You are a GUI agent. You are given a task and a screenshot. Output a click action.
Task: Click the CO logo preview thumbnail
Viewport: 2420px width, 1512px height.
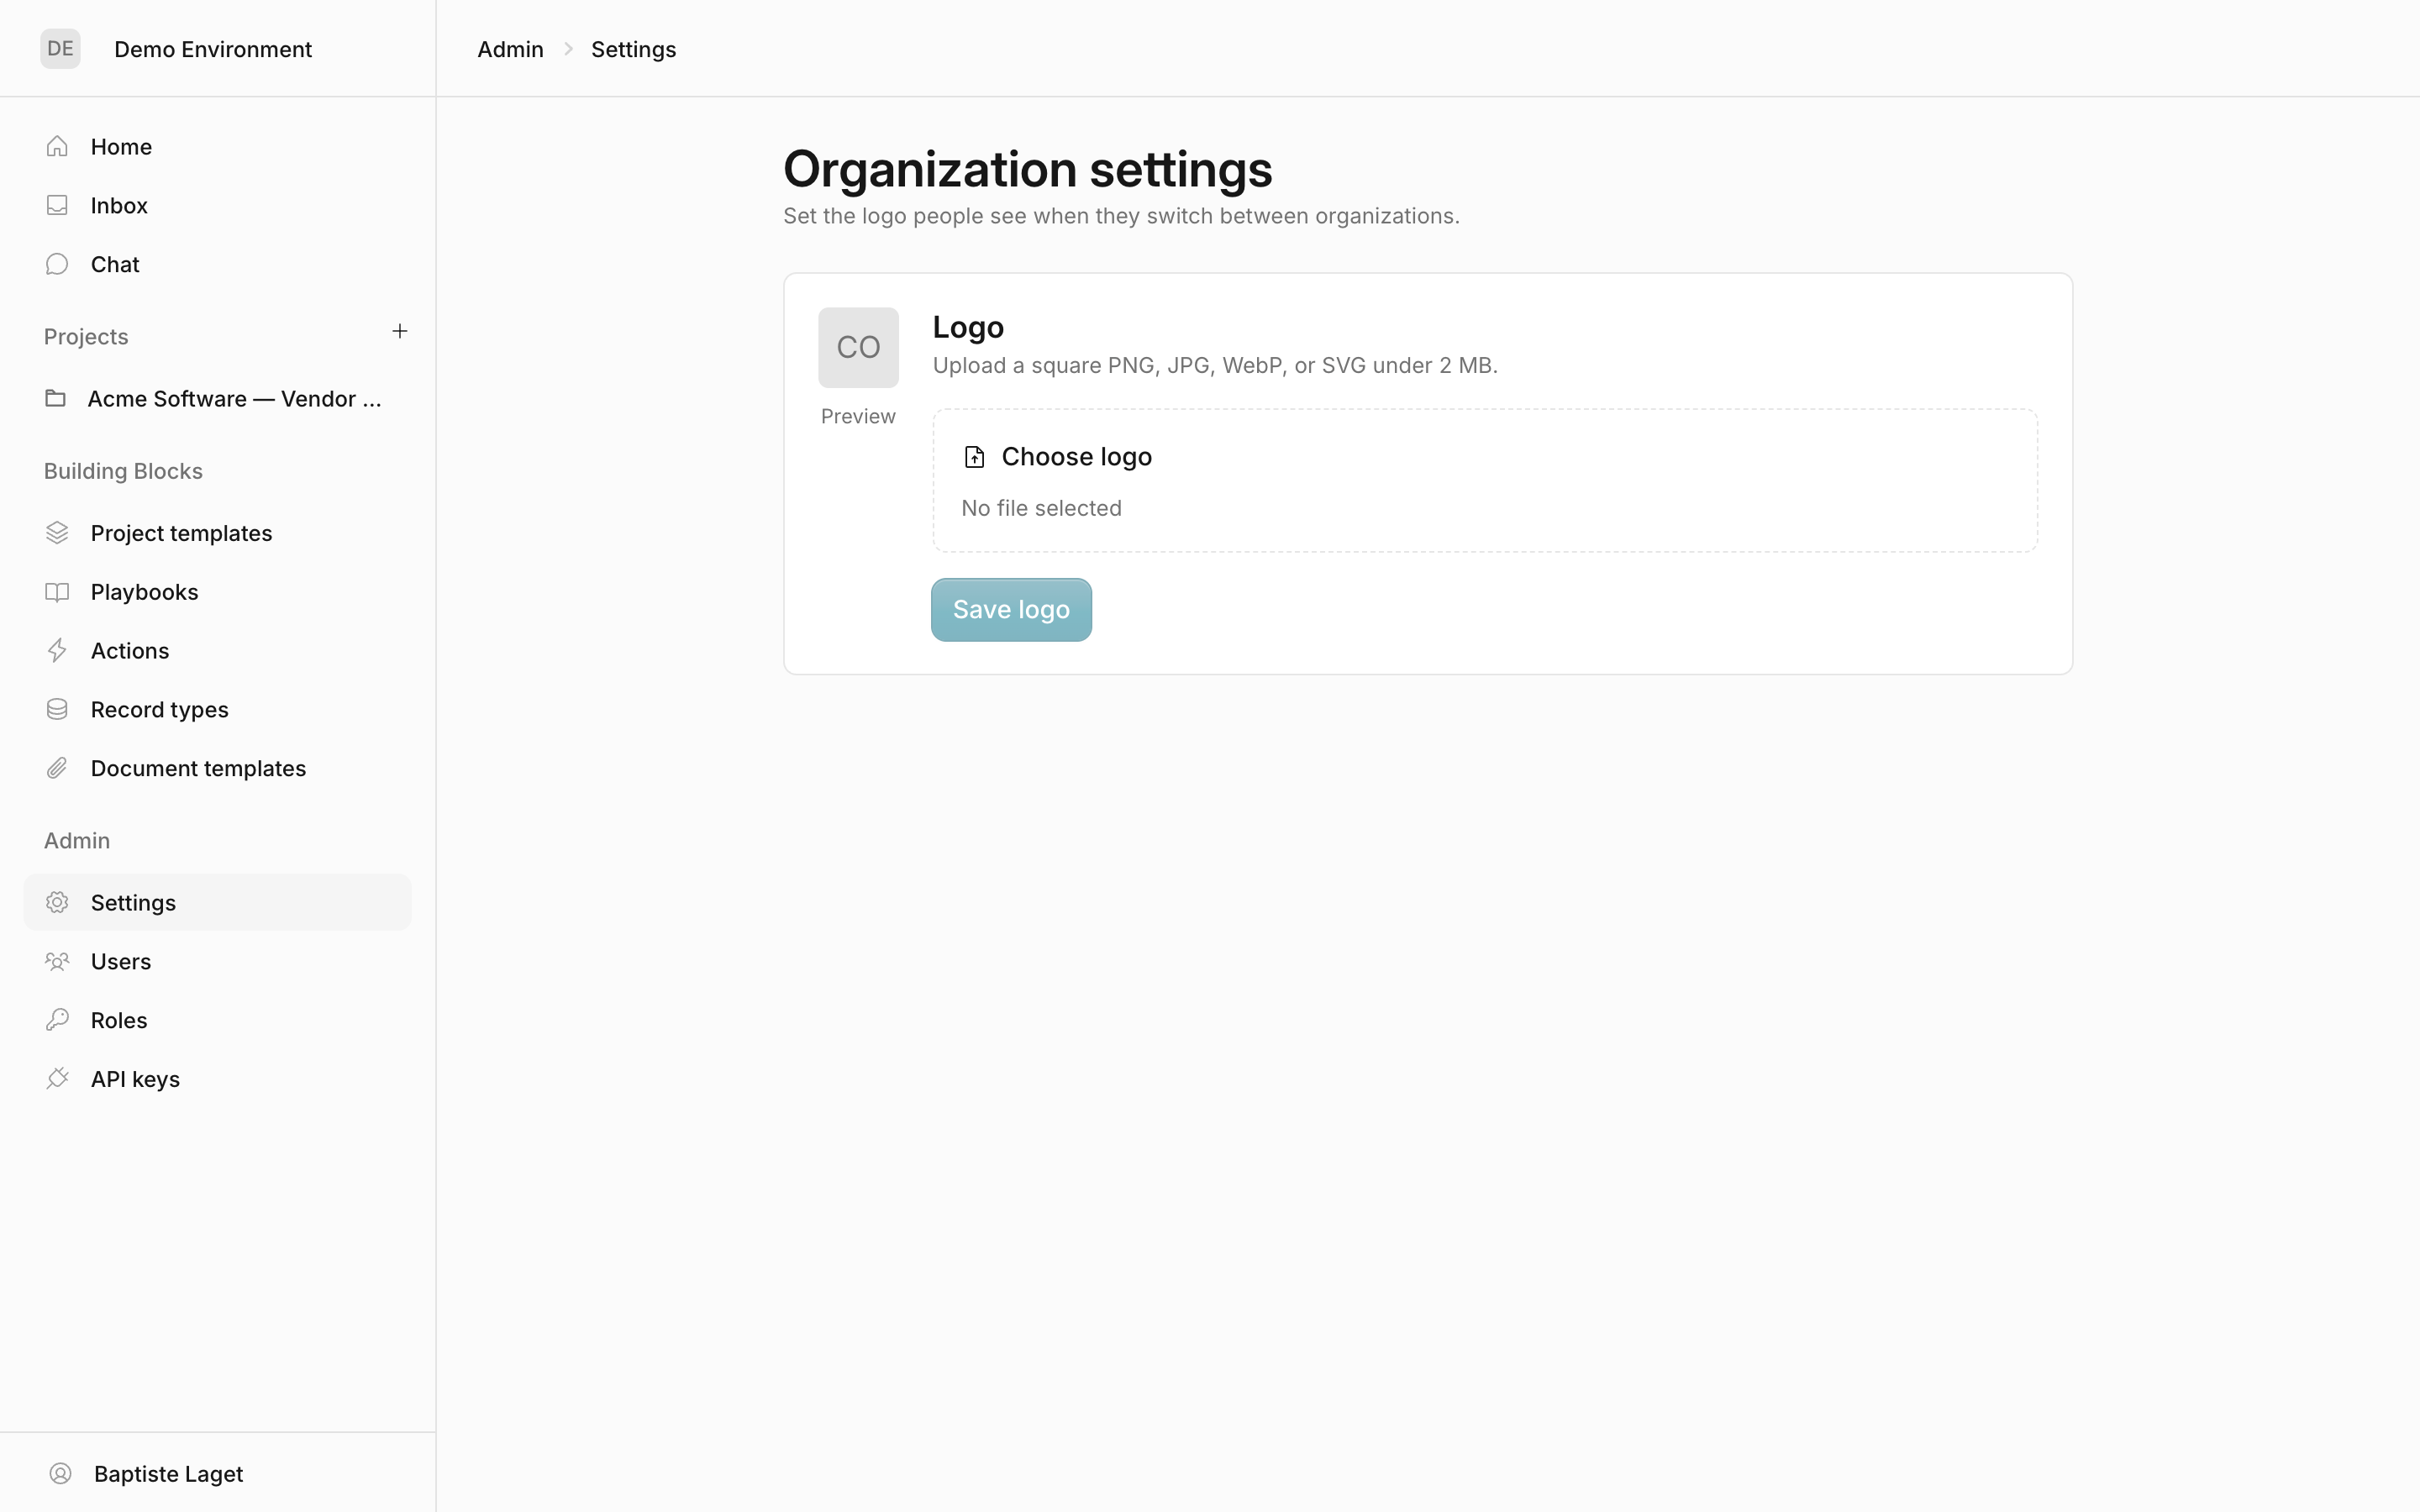tap(858, 348)
